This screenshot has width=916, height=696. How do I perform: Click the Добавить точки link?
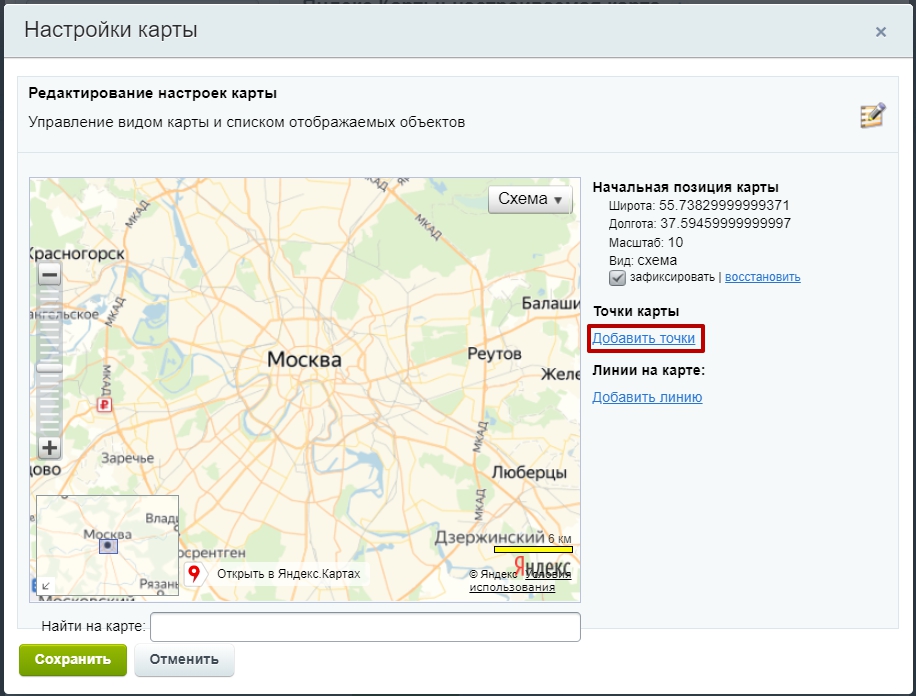click(644, 338)
